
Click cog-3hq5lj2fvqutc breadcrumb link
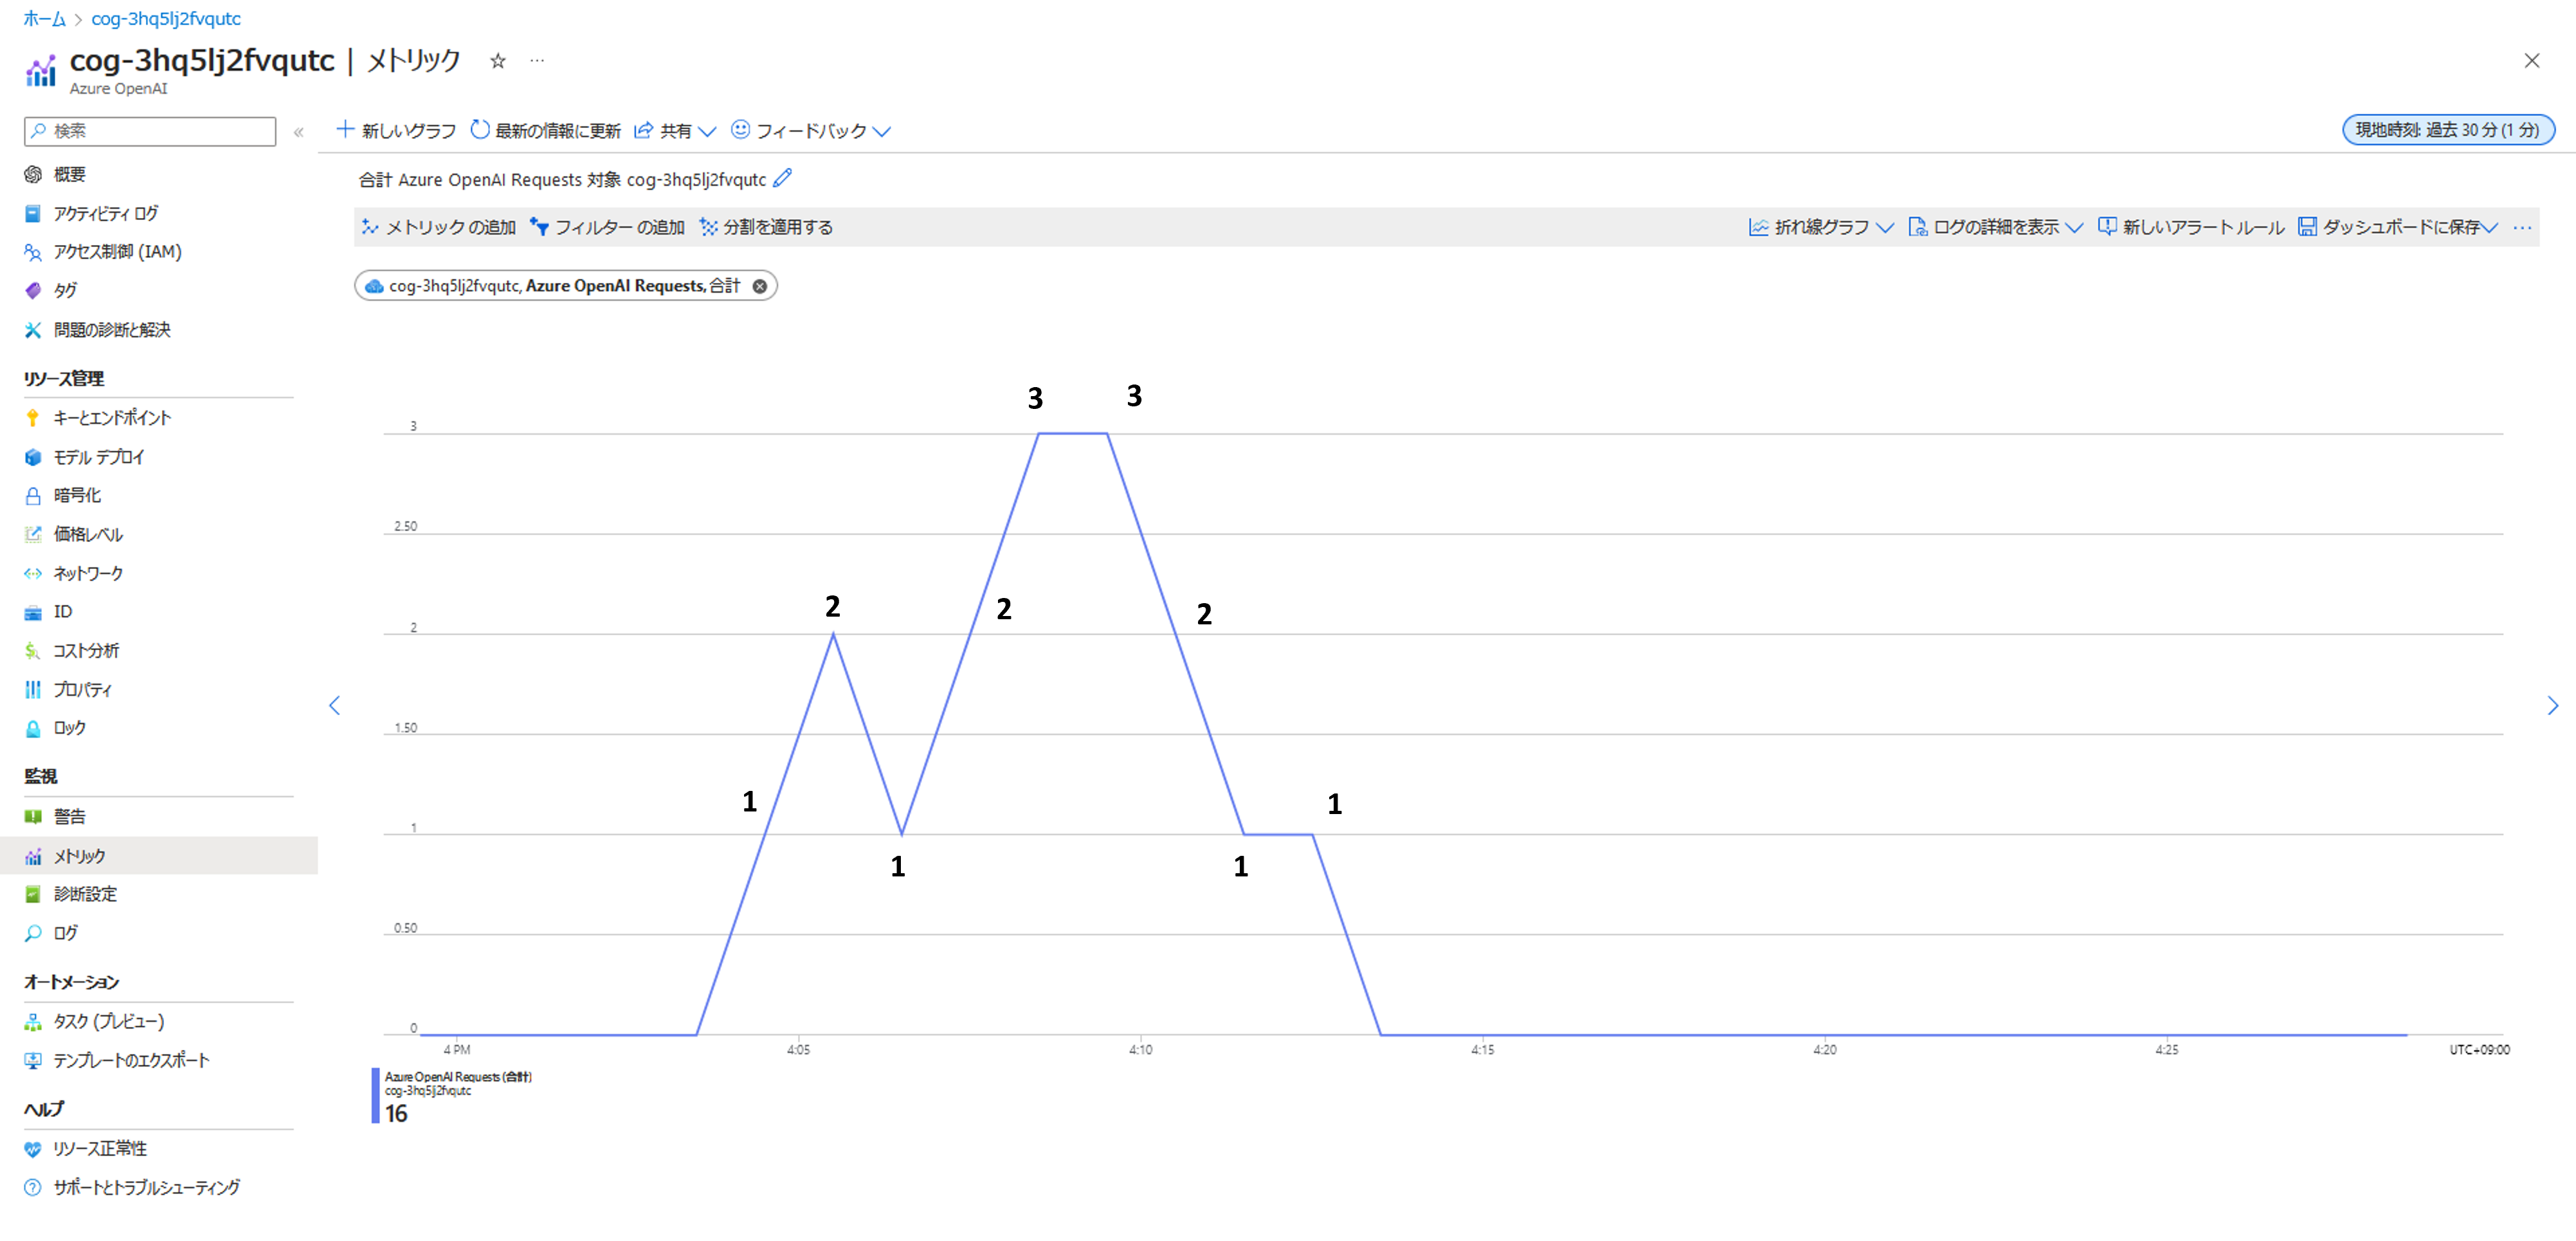click(x=166, y=19)
